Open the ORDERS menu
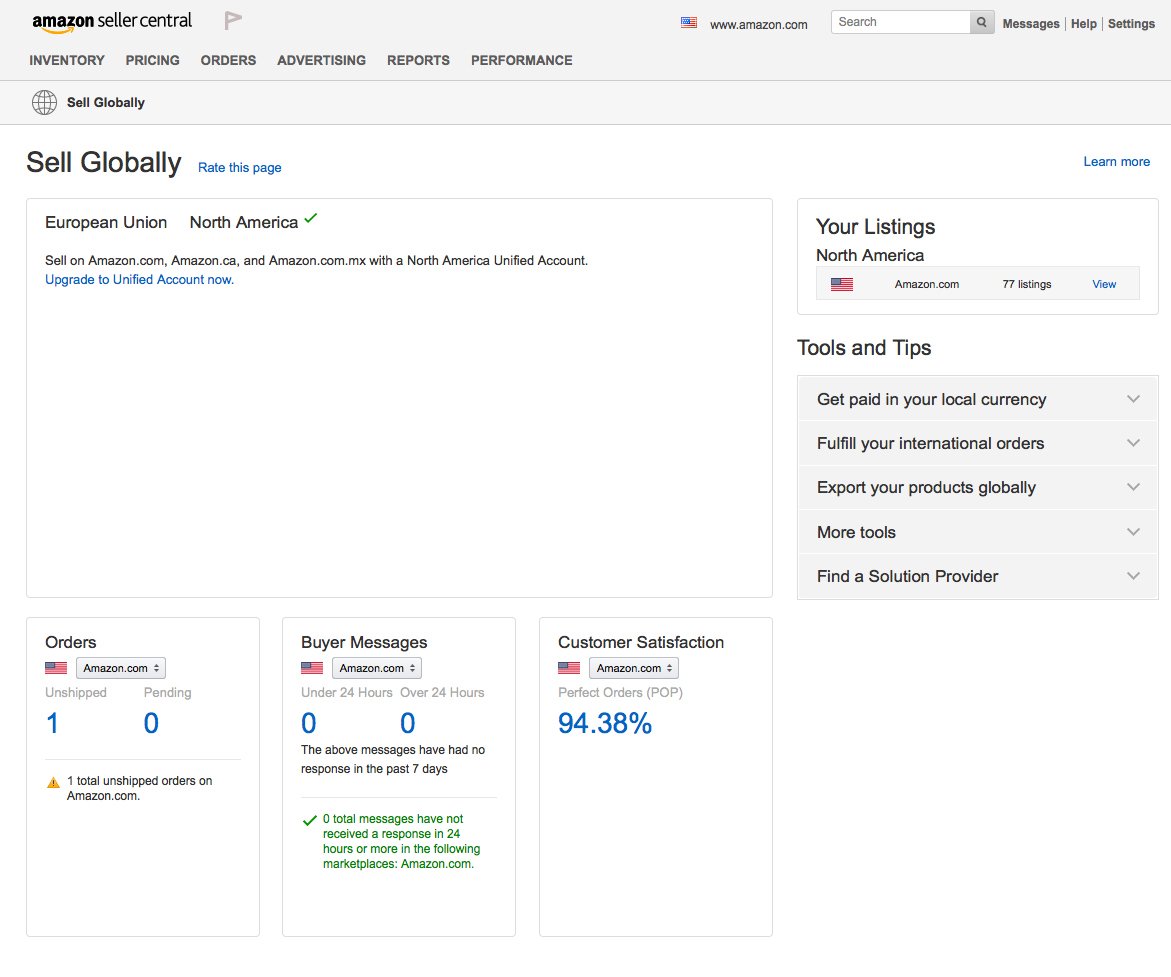 click(229, 61)
